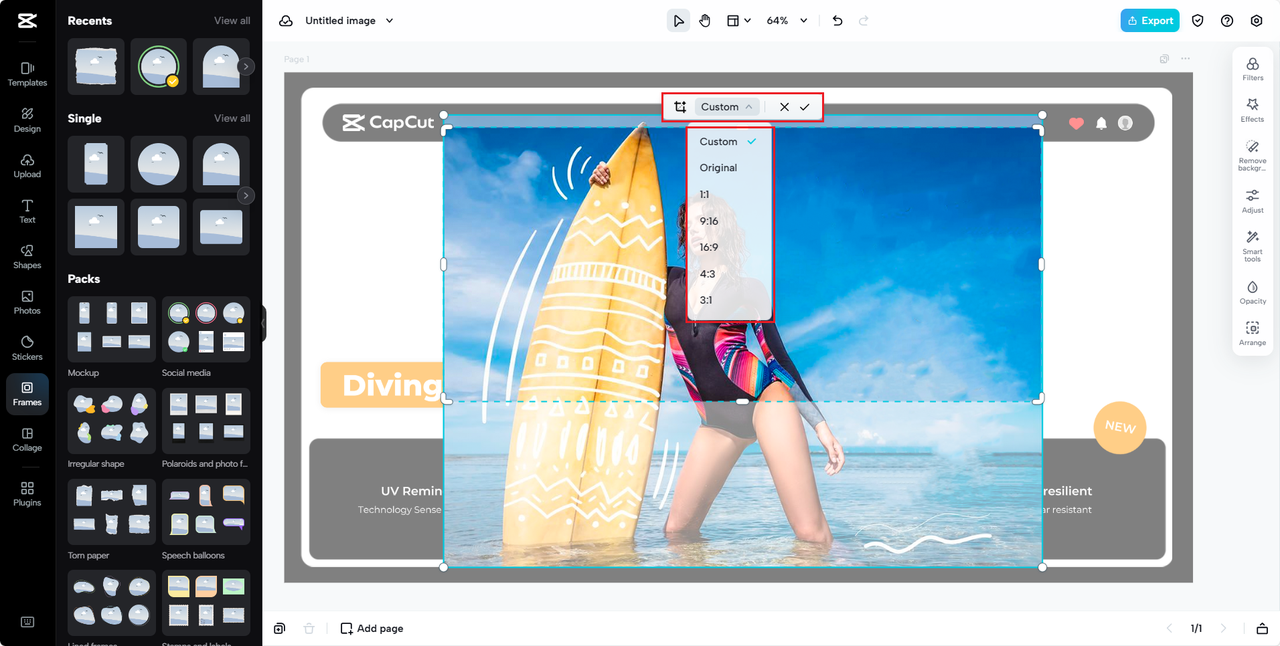Click the cloud save status icon

click(x=286, y=21)
